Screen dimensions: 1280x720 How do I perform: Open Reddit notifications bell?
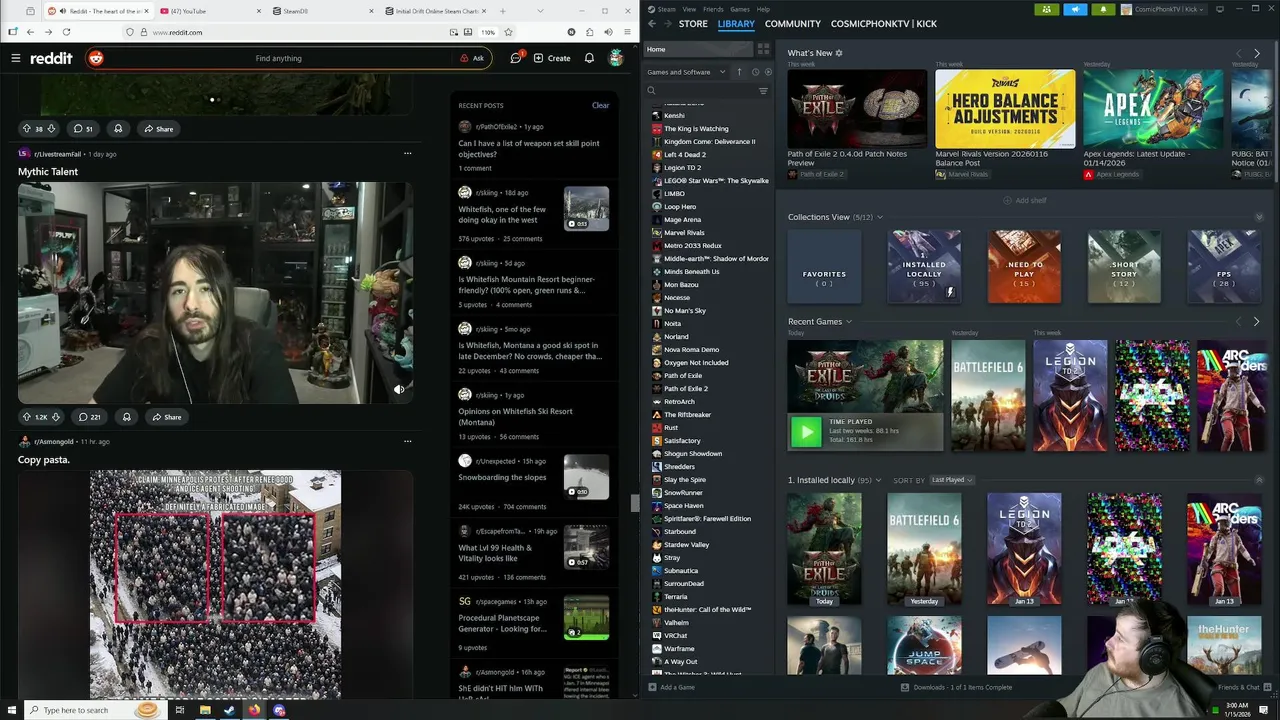click(589, 58)
